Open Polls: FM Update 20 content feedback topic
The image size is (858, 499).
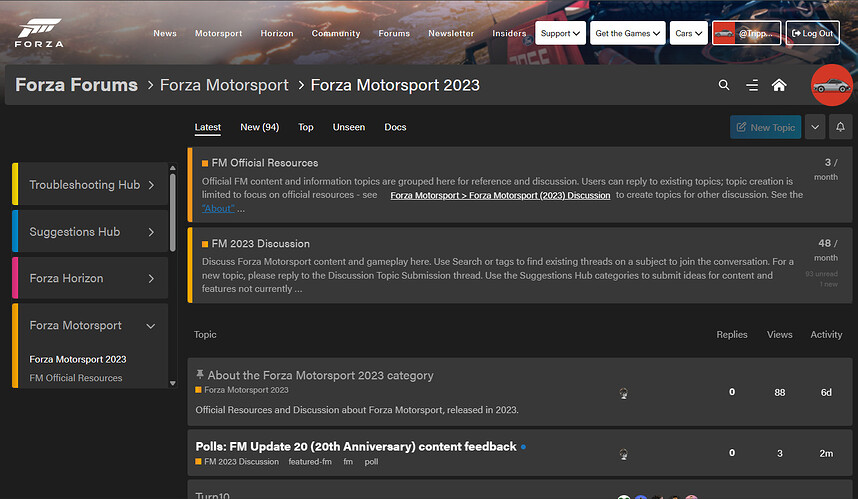point(356,446)
